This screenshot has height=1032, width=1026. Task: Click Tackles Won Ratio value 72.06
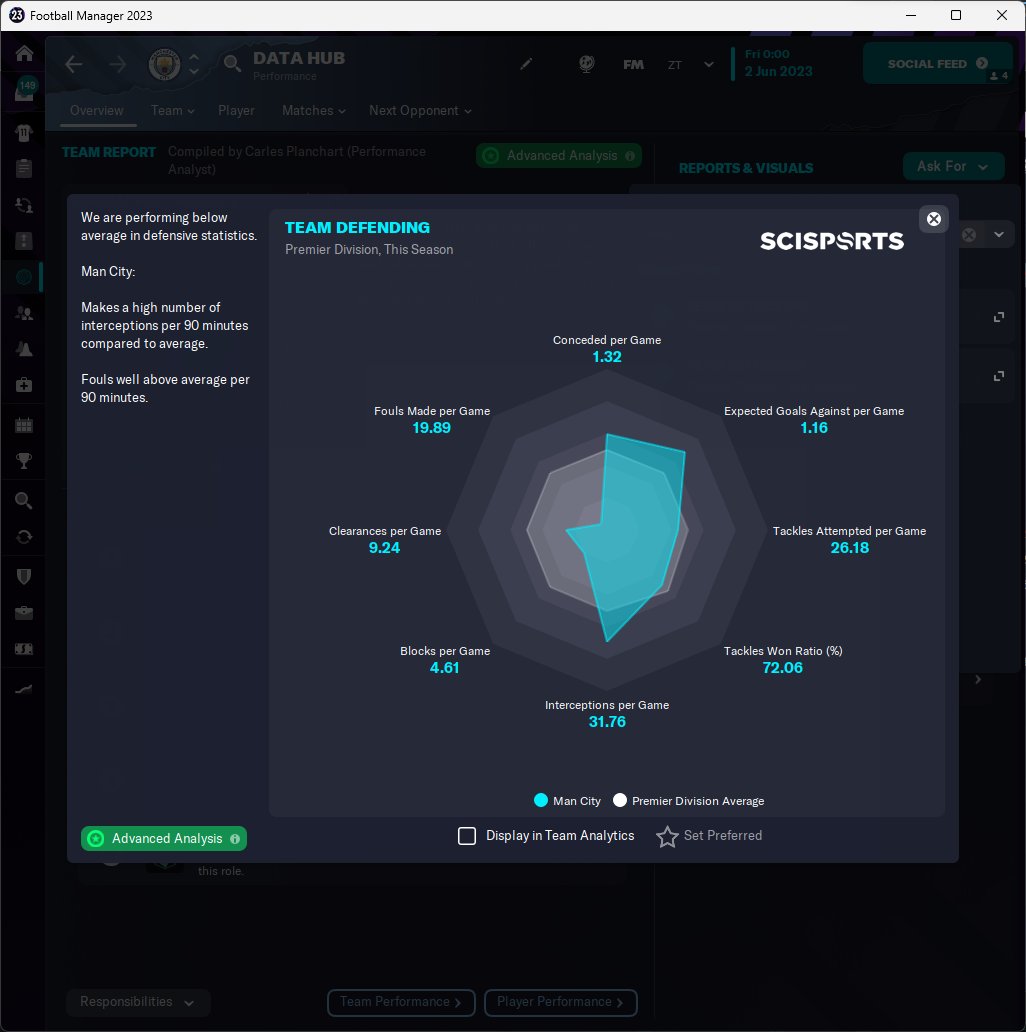(x=782, y=668)
